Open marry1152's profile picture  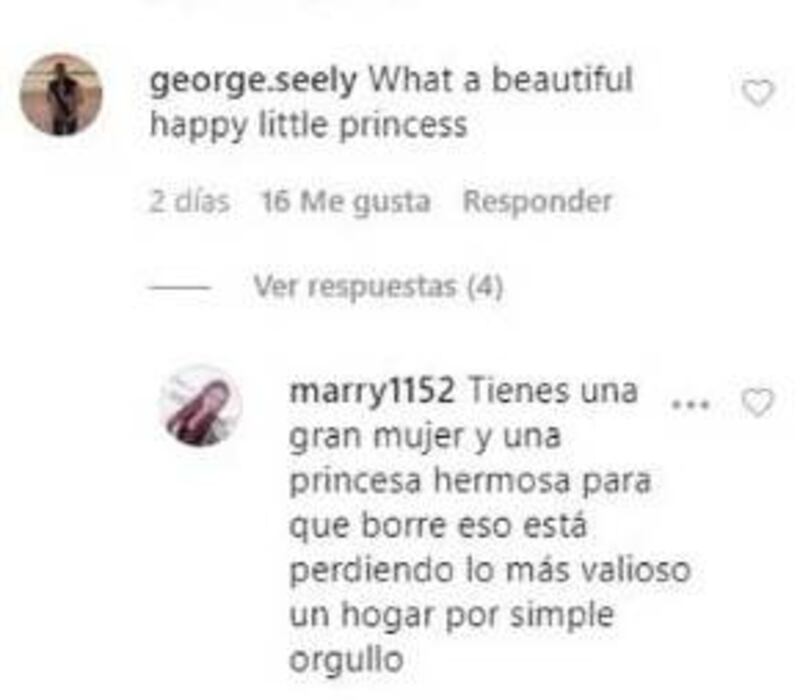pyautogui.click(x=201, y=407)
